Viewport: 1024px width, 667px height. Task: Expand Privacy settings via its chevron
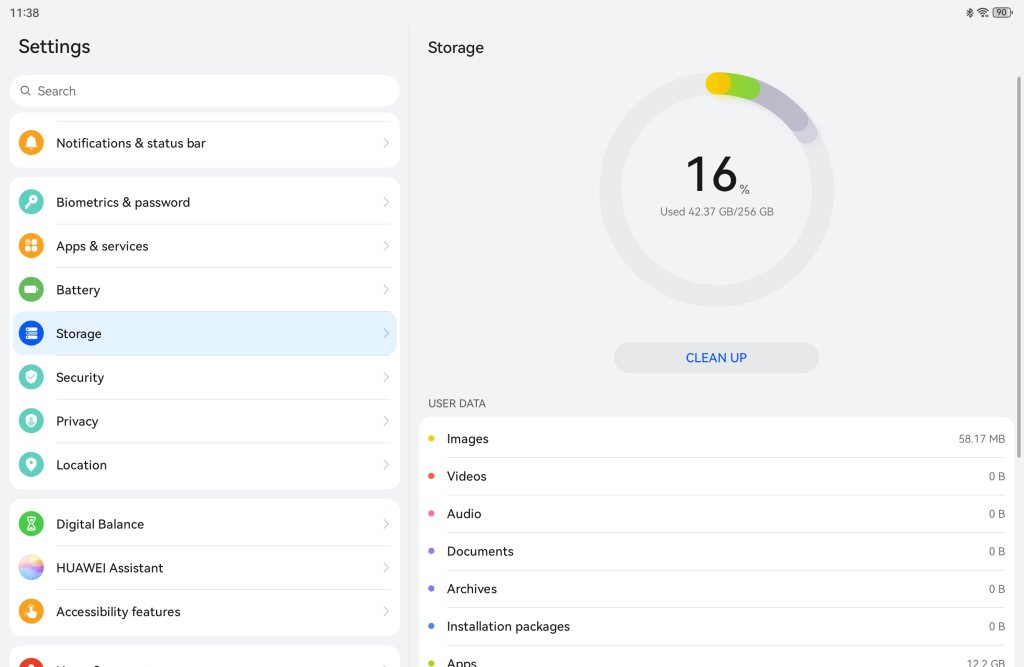tap(386, 421)
